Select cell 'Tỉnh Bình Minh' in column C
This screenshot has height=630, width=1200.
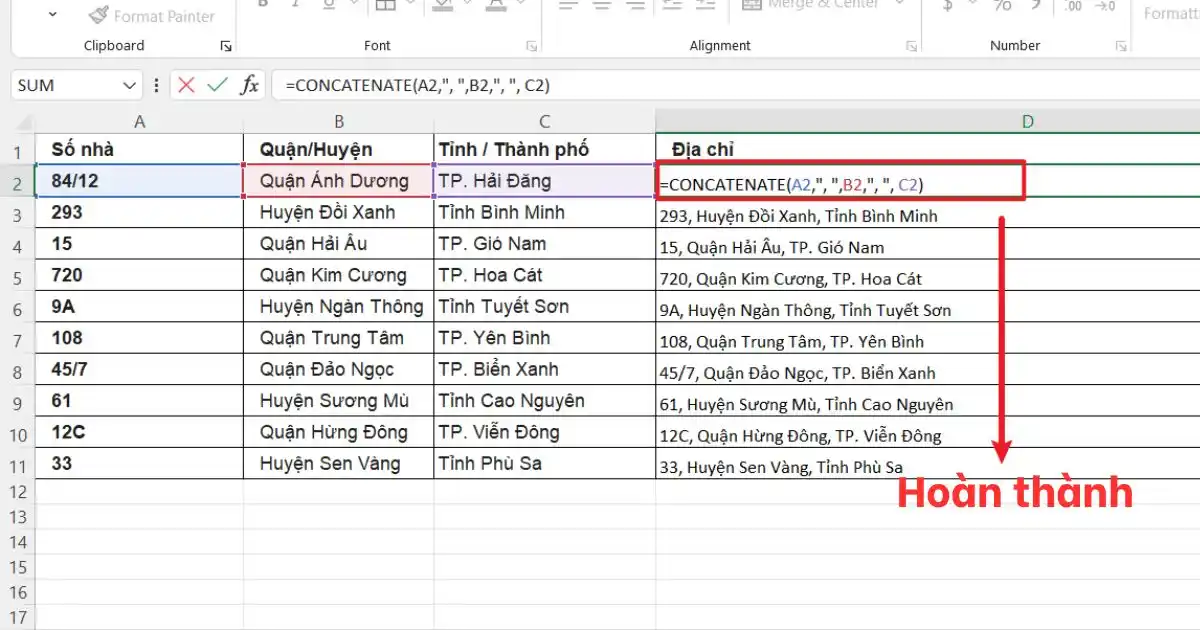(545, 213)
